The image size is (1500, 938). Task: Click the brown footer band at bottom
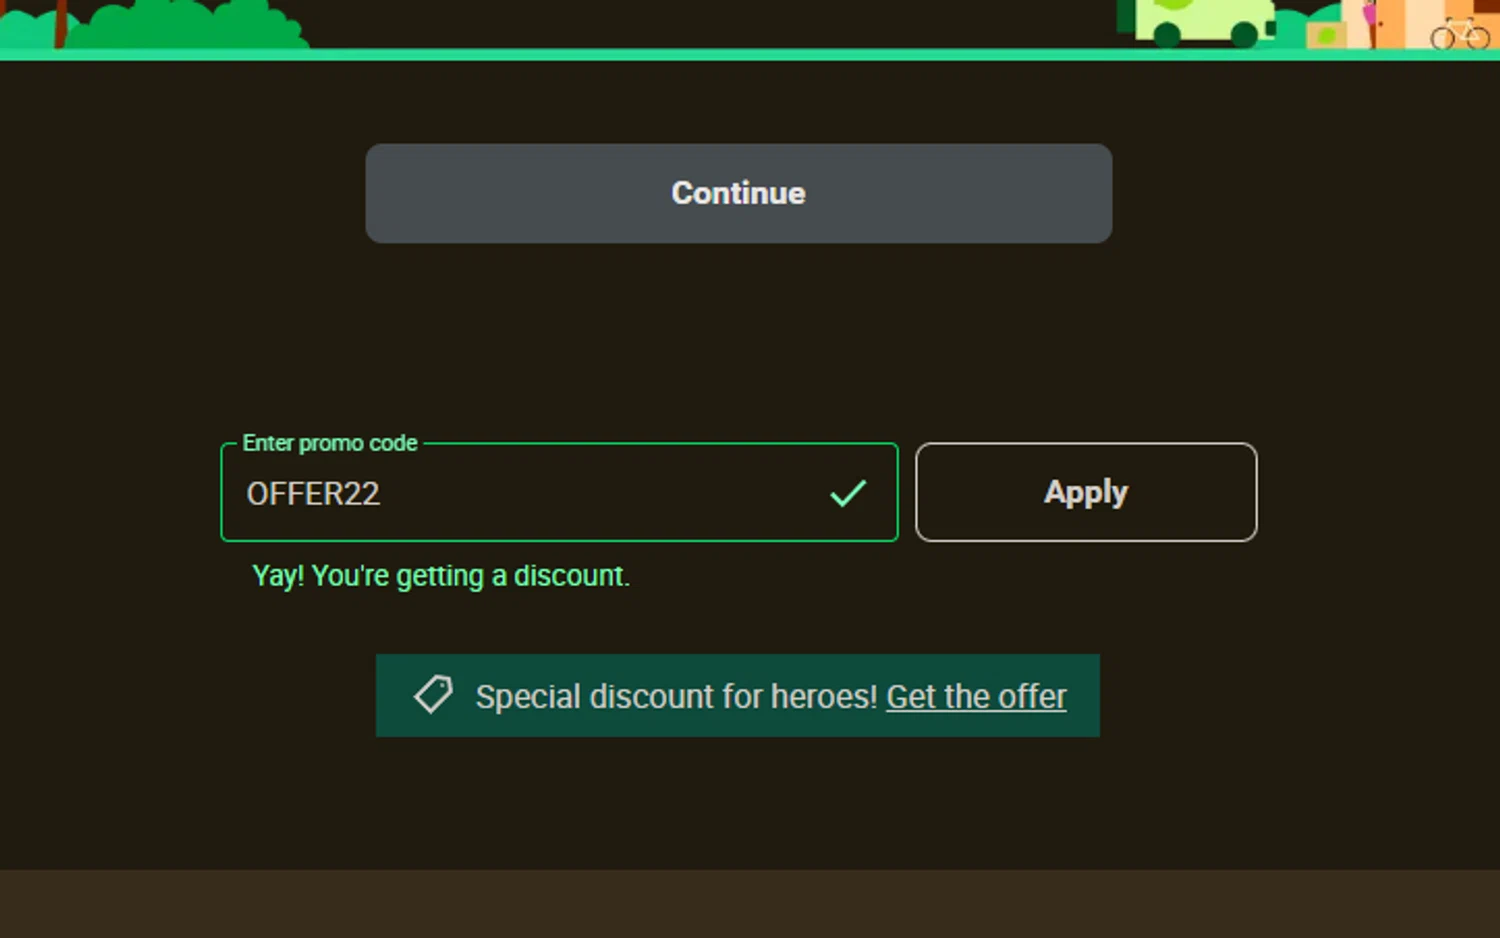click(x=750, y=903)
